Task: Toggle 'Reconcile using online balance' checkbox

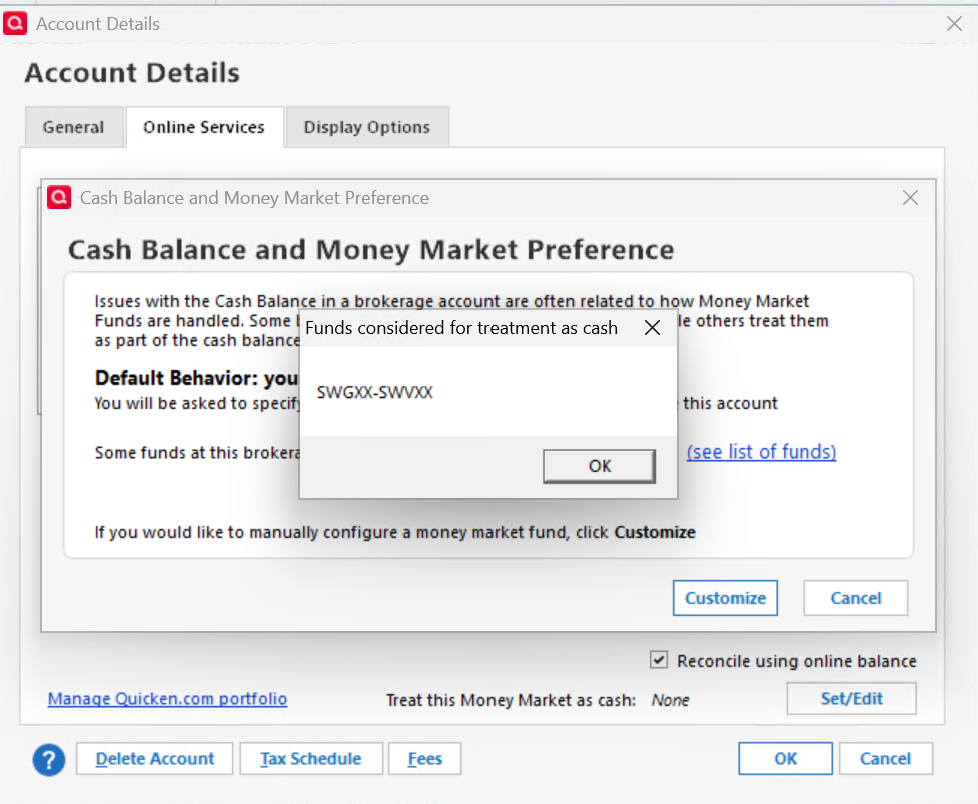Action: [x=659, y=660]
